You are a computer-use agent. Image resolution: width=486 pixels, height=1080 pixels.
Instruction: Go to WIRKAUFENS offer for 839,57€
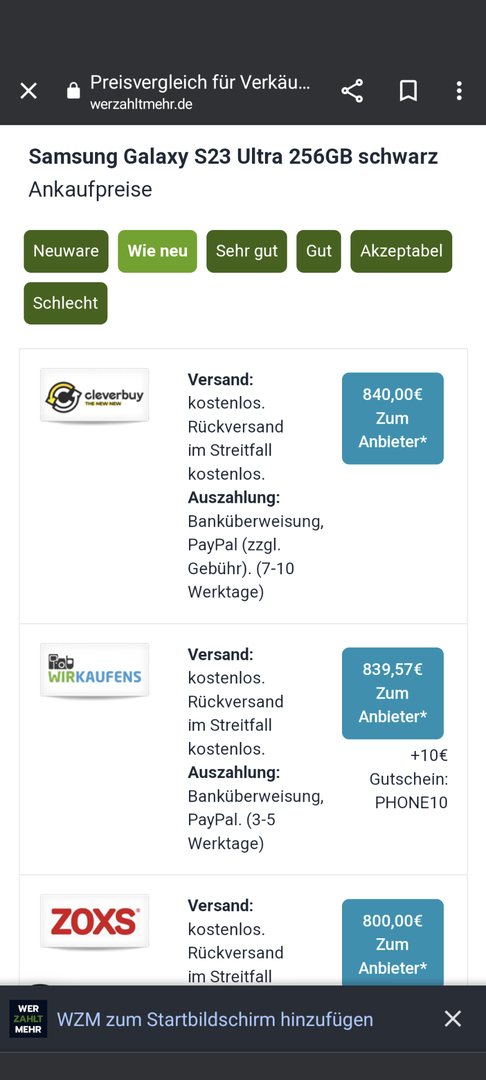pyautogui.click(x=392, y=693)
